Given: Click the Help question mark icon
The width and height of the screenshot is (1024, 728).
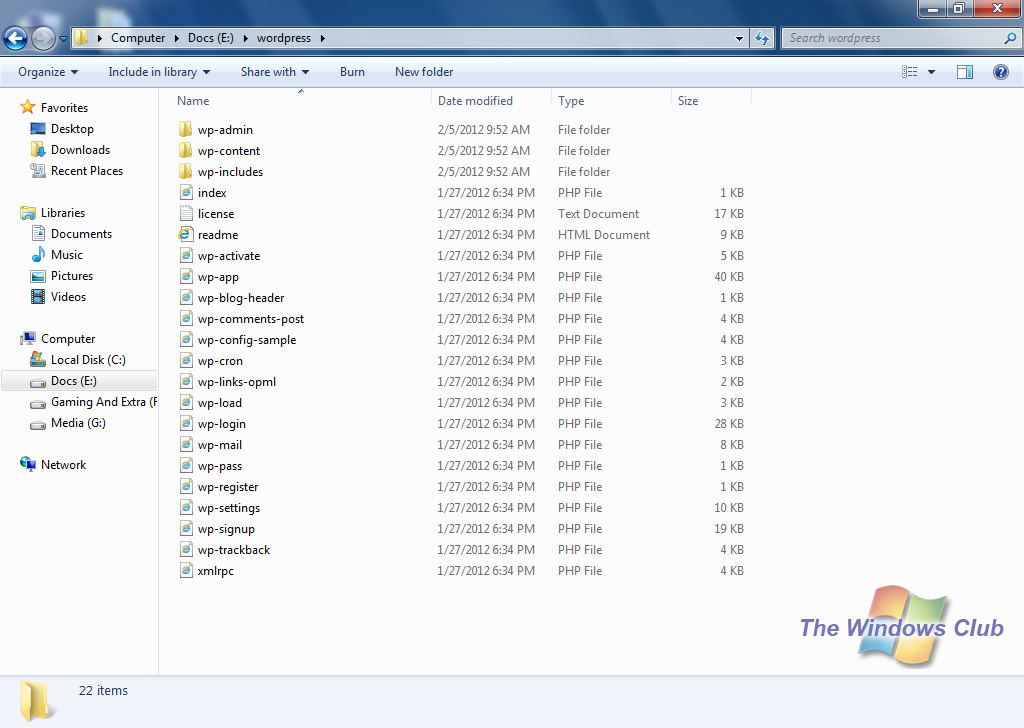Looking at the screenshot, I should (1000, 72).
